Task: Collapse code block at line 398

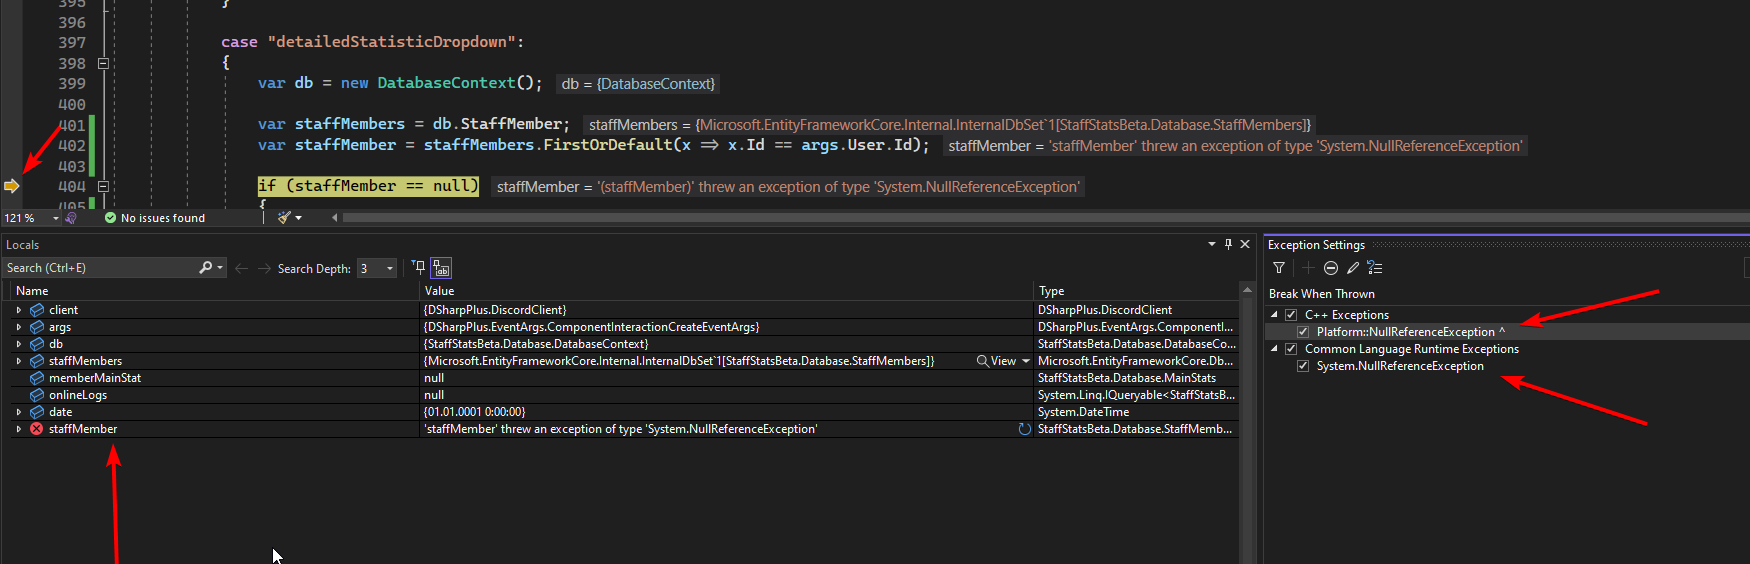Action: pos(103,63)
